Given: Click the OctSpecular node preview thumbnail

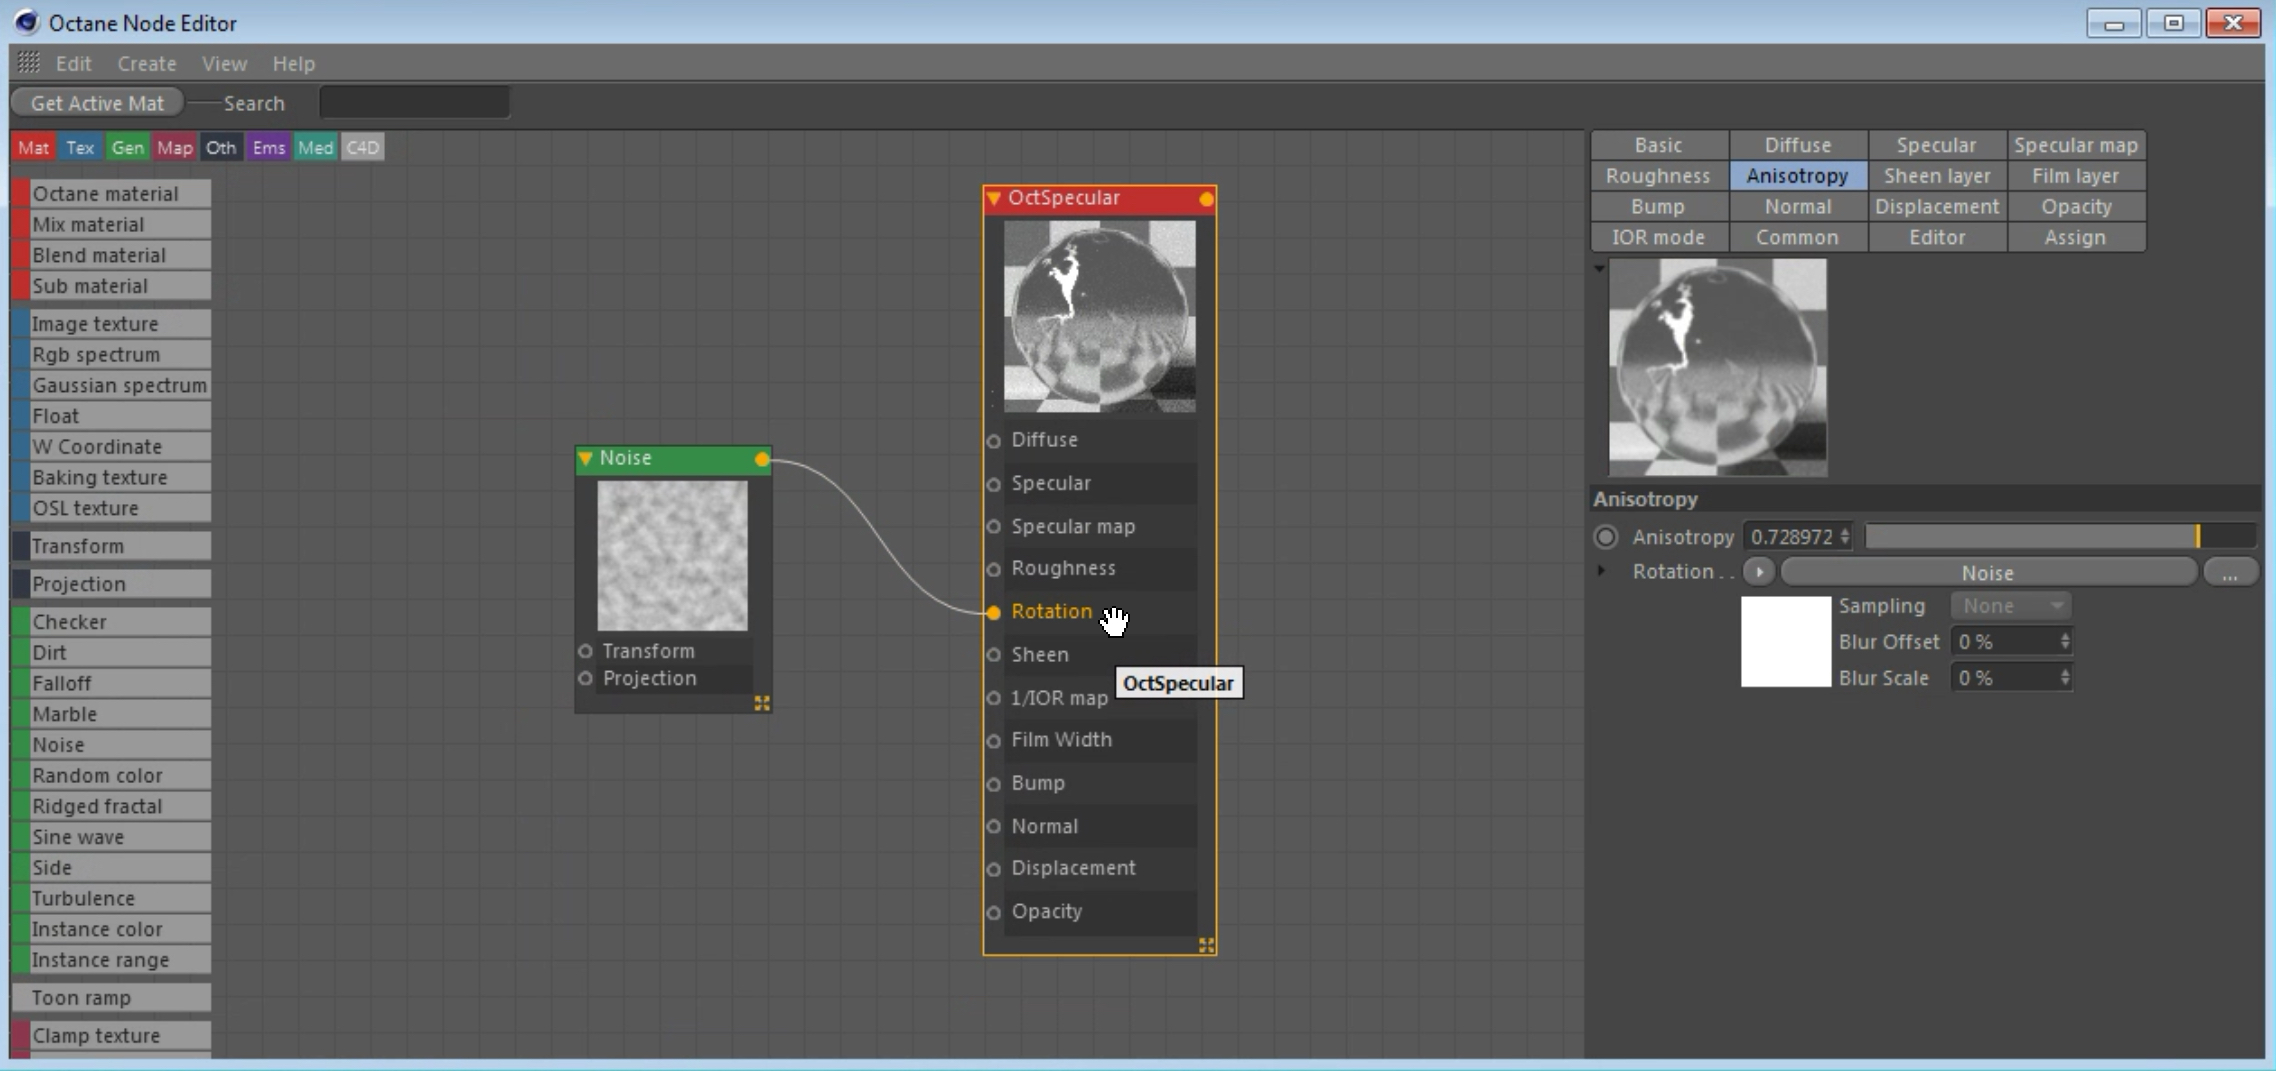Looking at the screenshot, I should (1099, 316).
